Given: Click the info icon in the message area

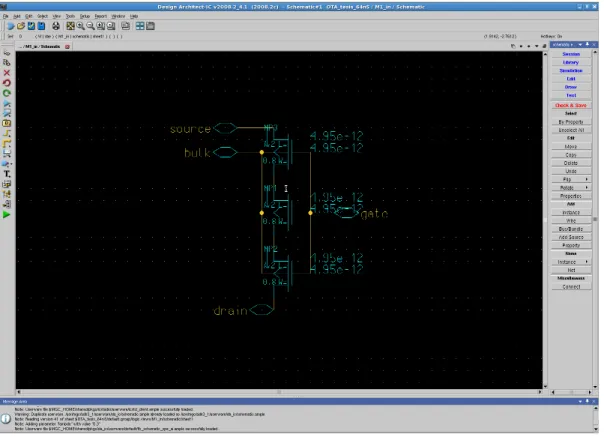Looking at the screenshot, I should [x=6, y=418].
